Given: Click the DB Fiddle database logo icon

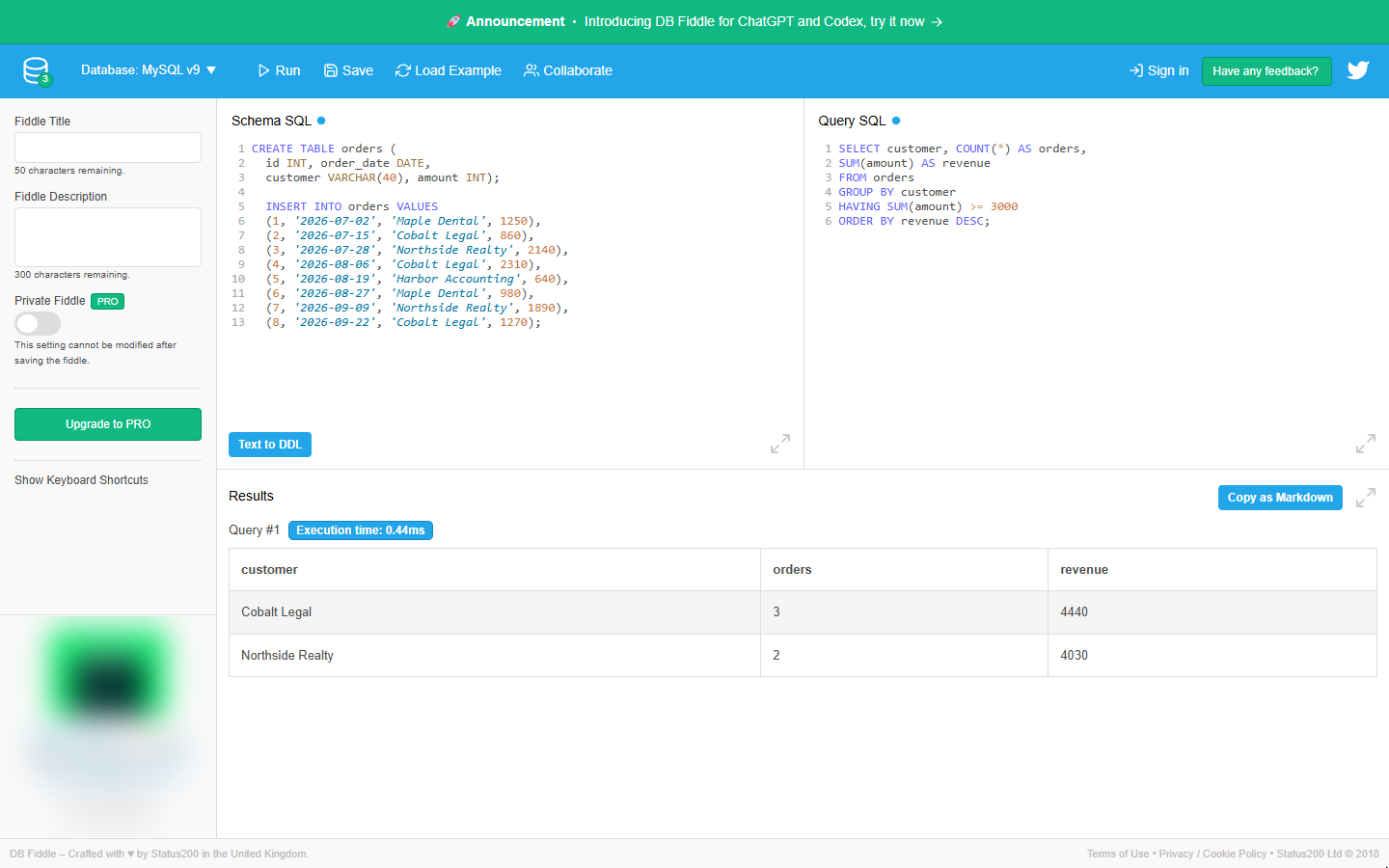Looking at the screenshot, I should pos(36,71).
